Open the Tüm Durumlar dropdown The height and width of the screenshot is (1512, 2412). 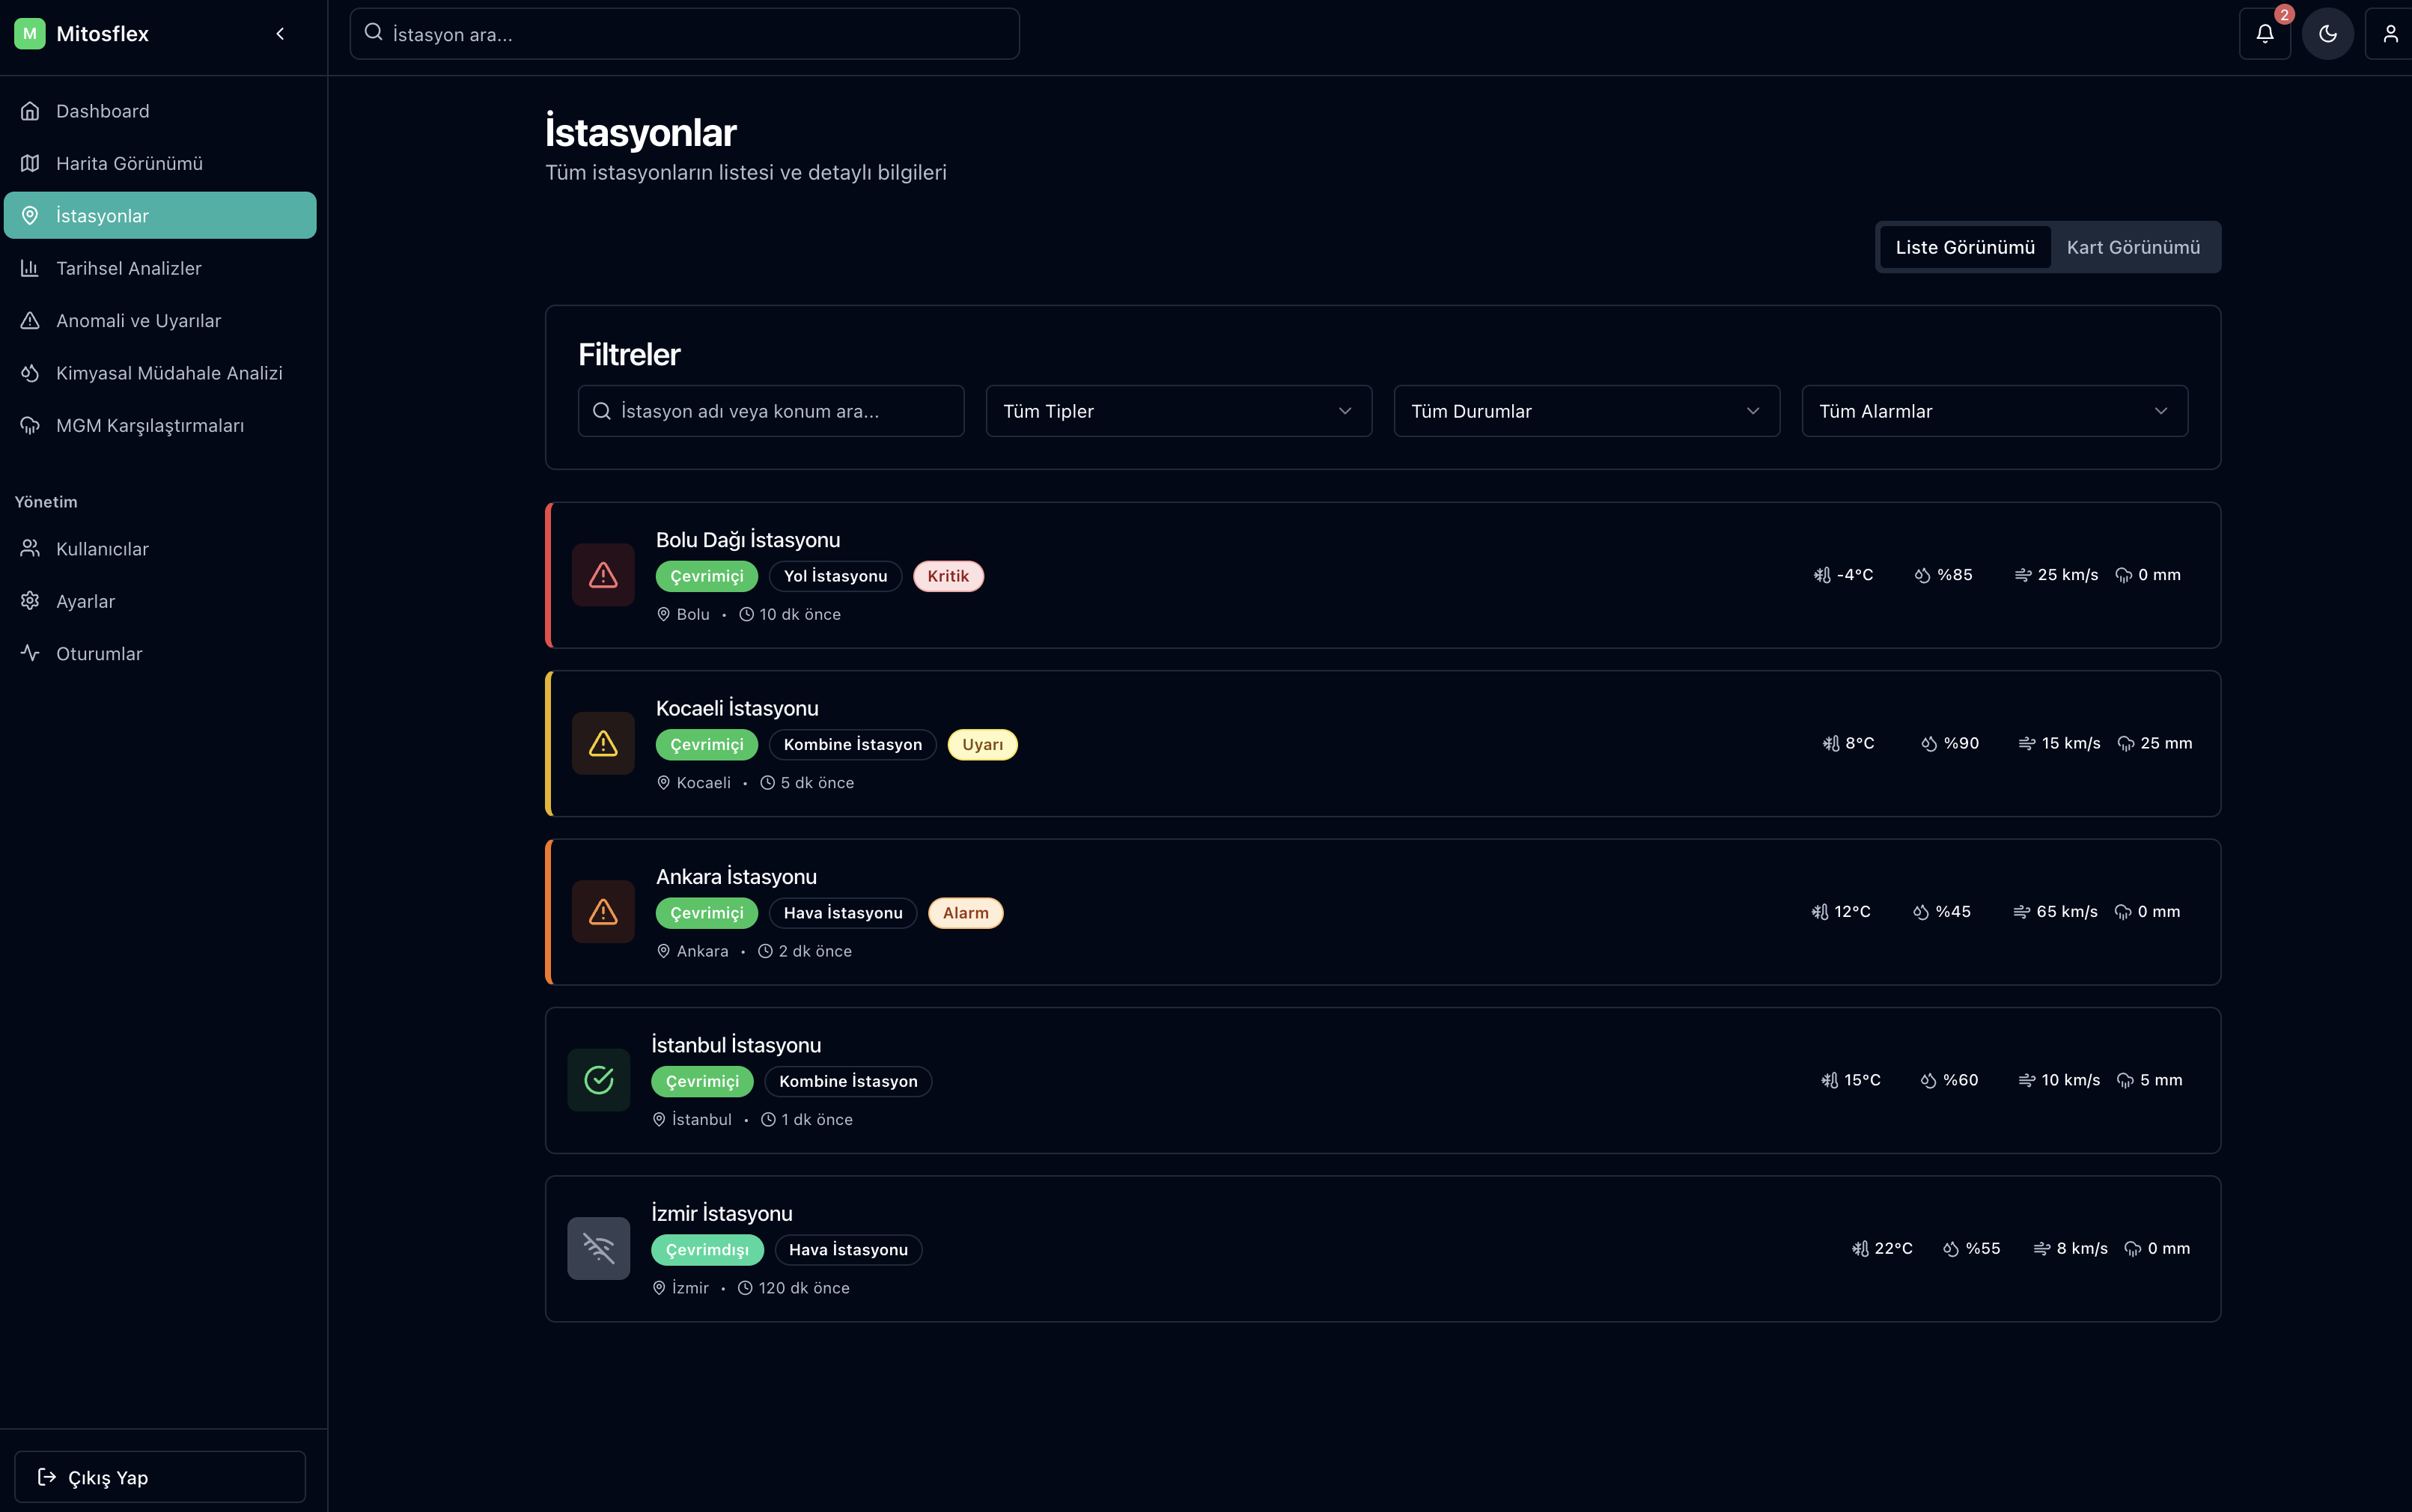(1586, 411)
